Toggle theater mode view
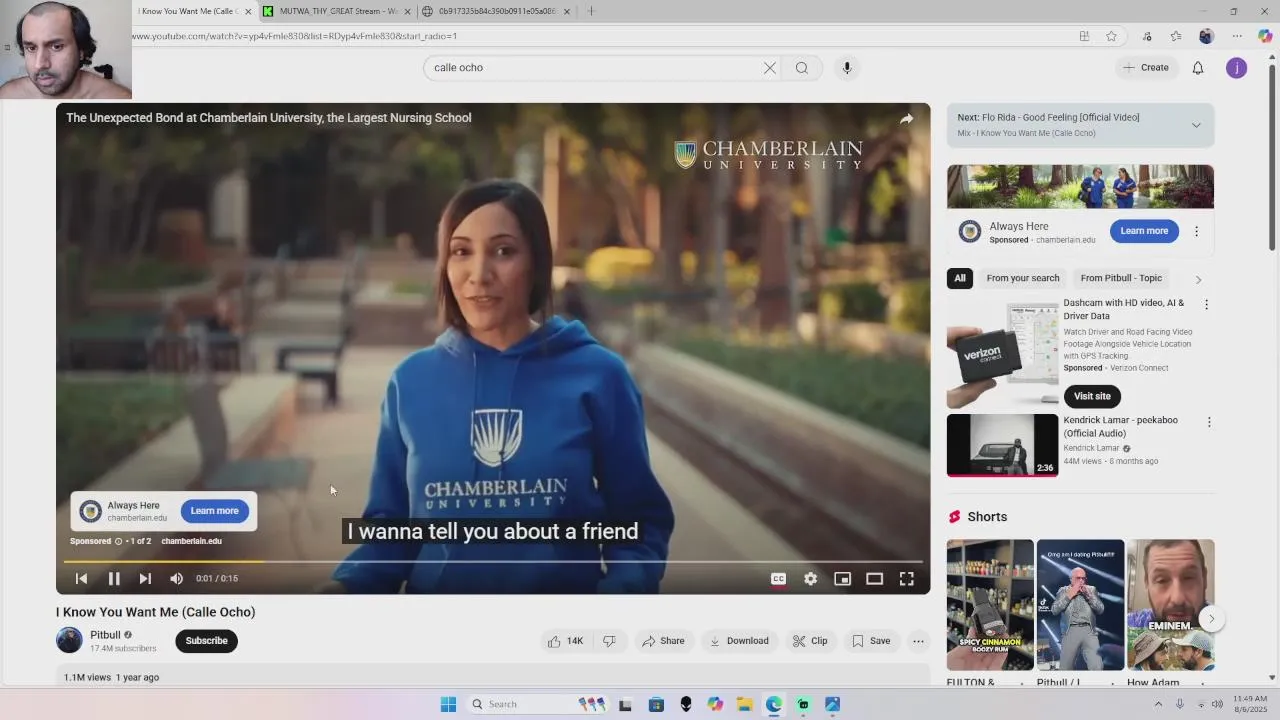 click(874, 578)
